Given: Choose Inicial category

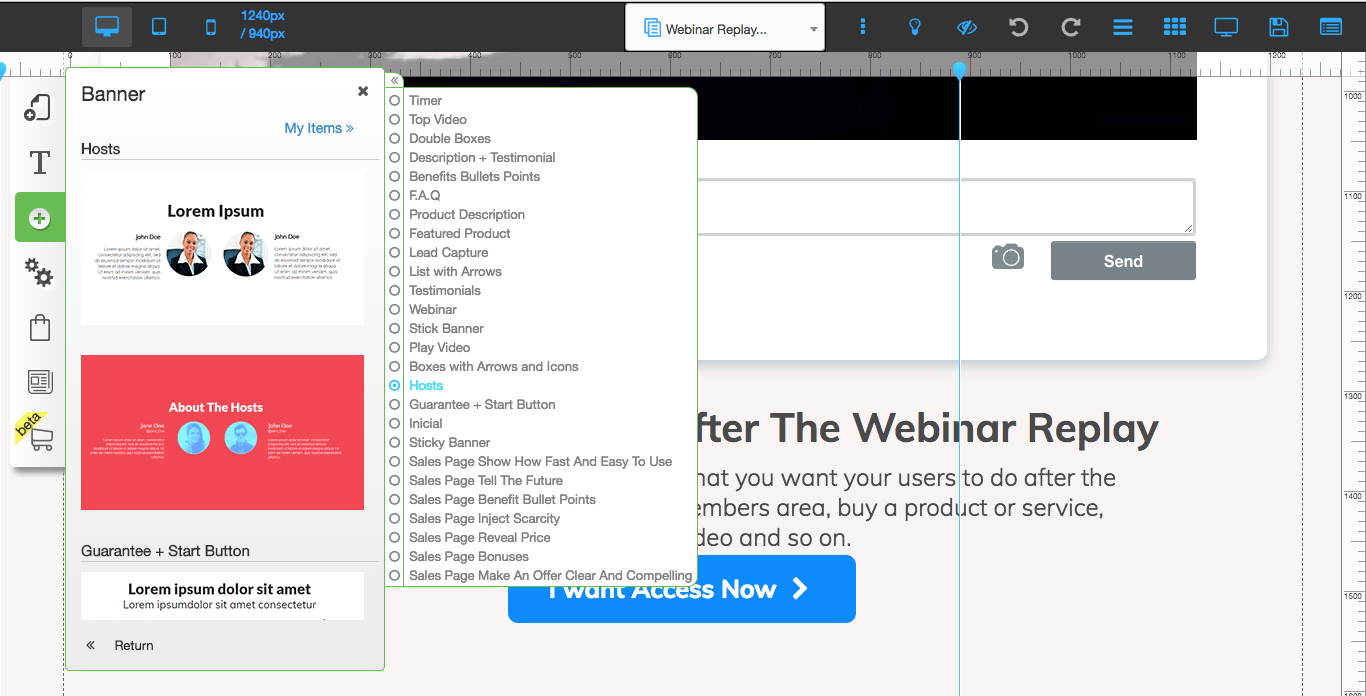Looking at the screenshot, I should (x=426, y=423).
